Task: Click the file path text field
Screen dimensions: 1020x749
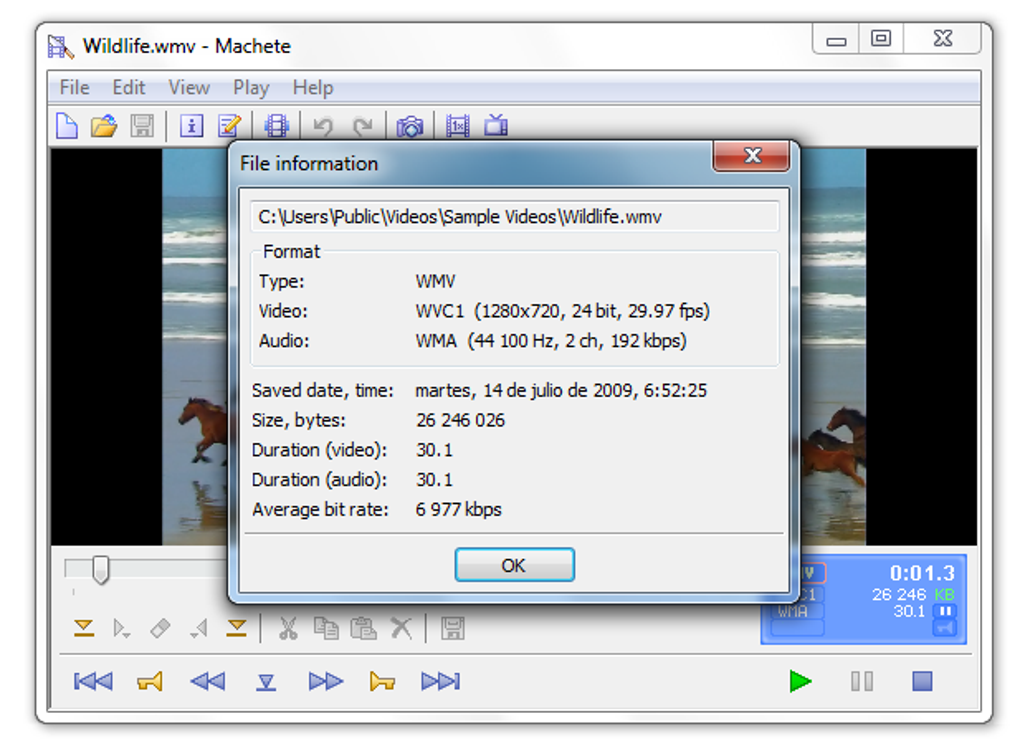Action: pos(514,217)
